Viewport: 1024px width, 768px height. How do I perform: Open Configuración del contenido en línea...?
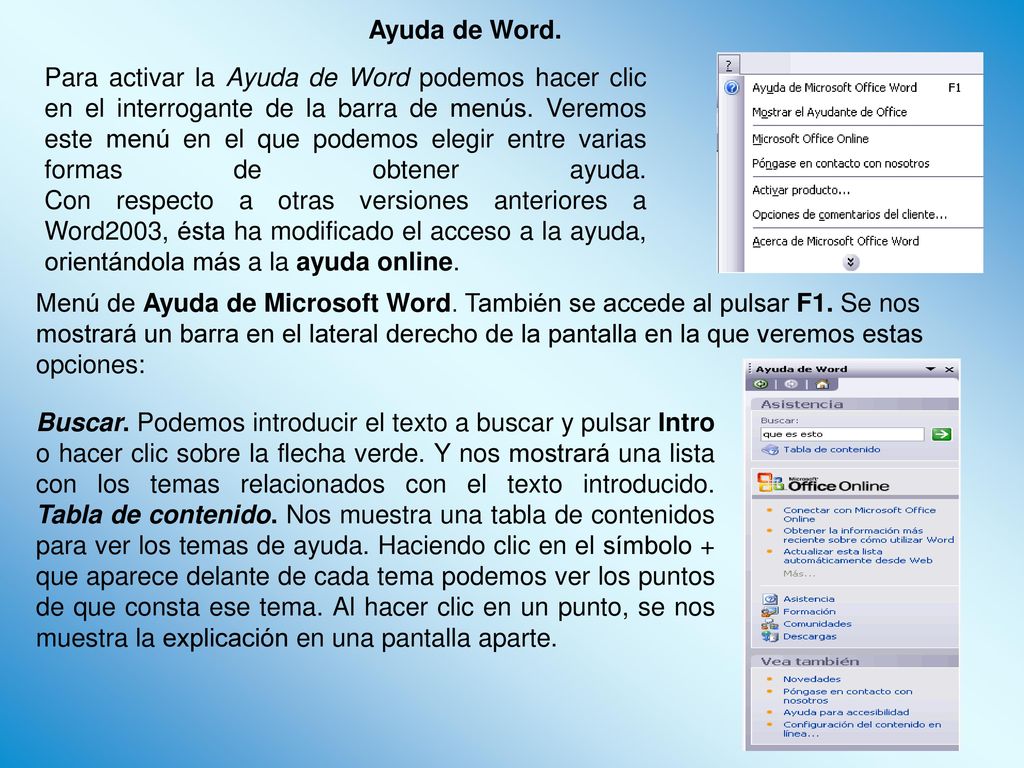pyautogui.click(x=862, y=729)
